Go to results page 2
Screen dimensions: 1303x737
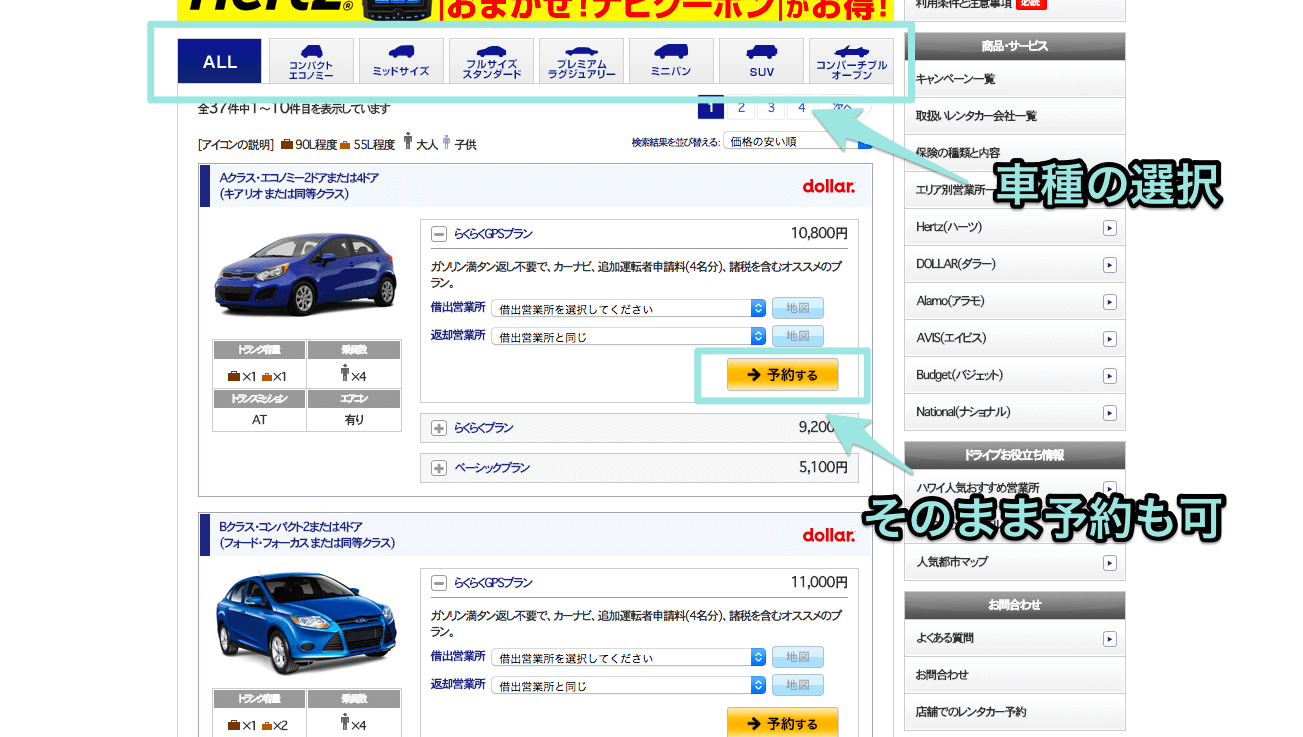[741, 107]
